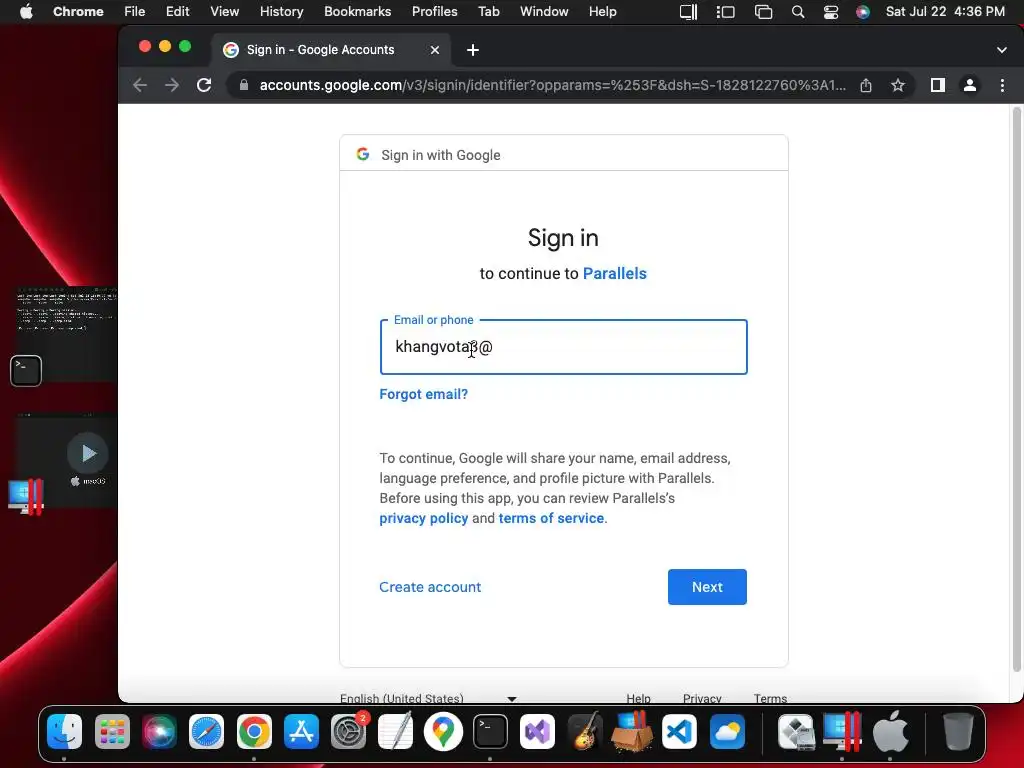Open App Store from the Dock
Screen dimensions: 1024x768
point(301,731)
